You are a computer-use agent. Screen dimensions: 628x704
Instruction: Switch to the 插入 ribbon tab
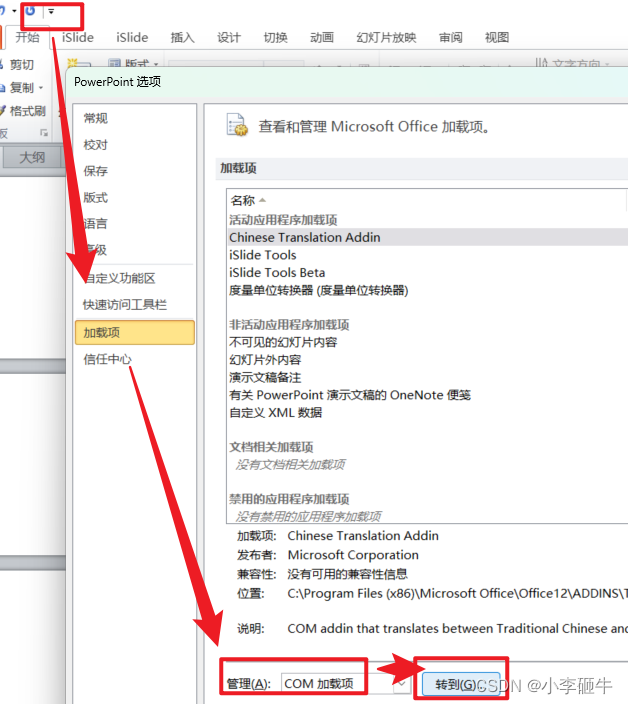tap(182, 37)
